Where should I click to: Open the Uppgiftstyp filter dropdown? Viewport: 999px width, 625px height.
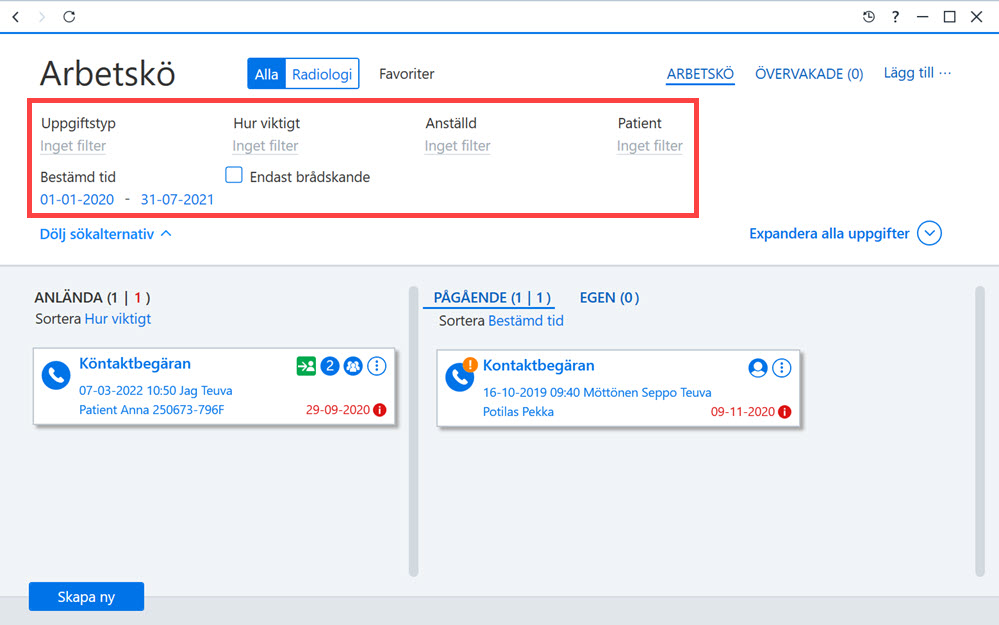[73, 146]
